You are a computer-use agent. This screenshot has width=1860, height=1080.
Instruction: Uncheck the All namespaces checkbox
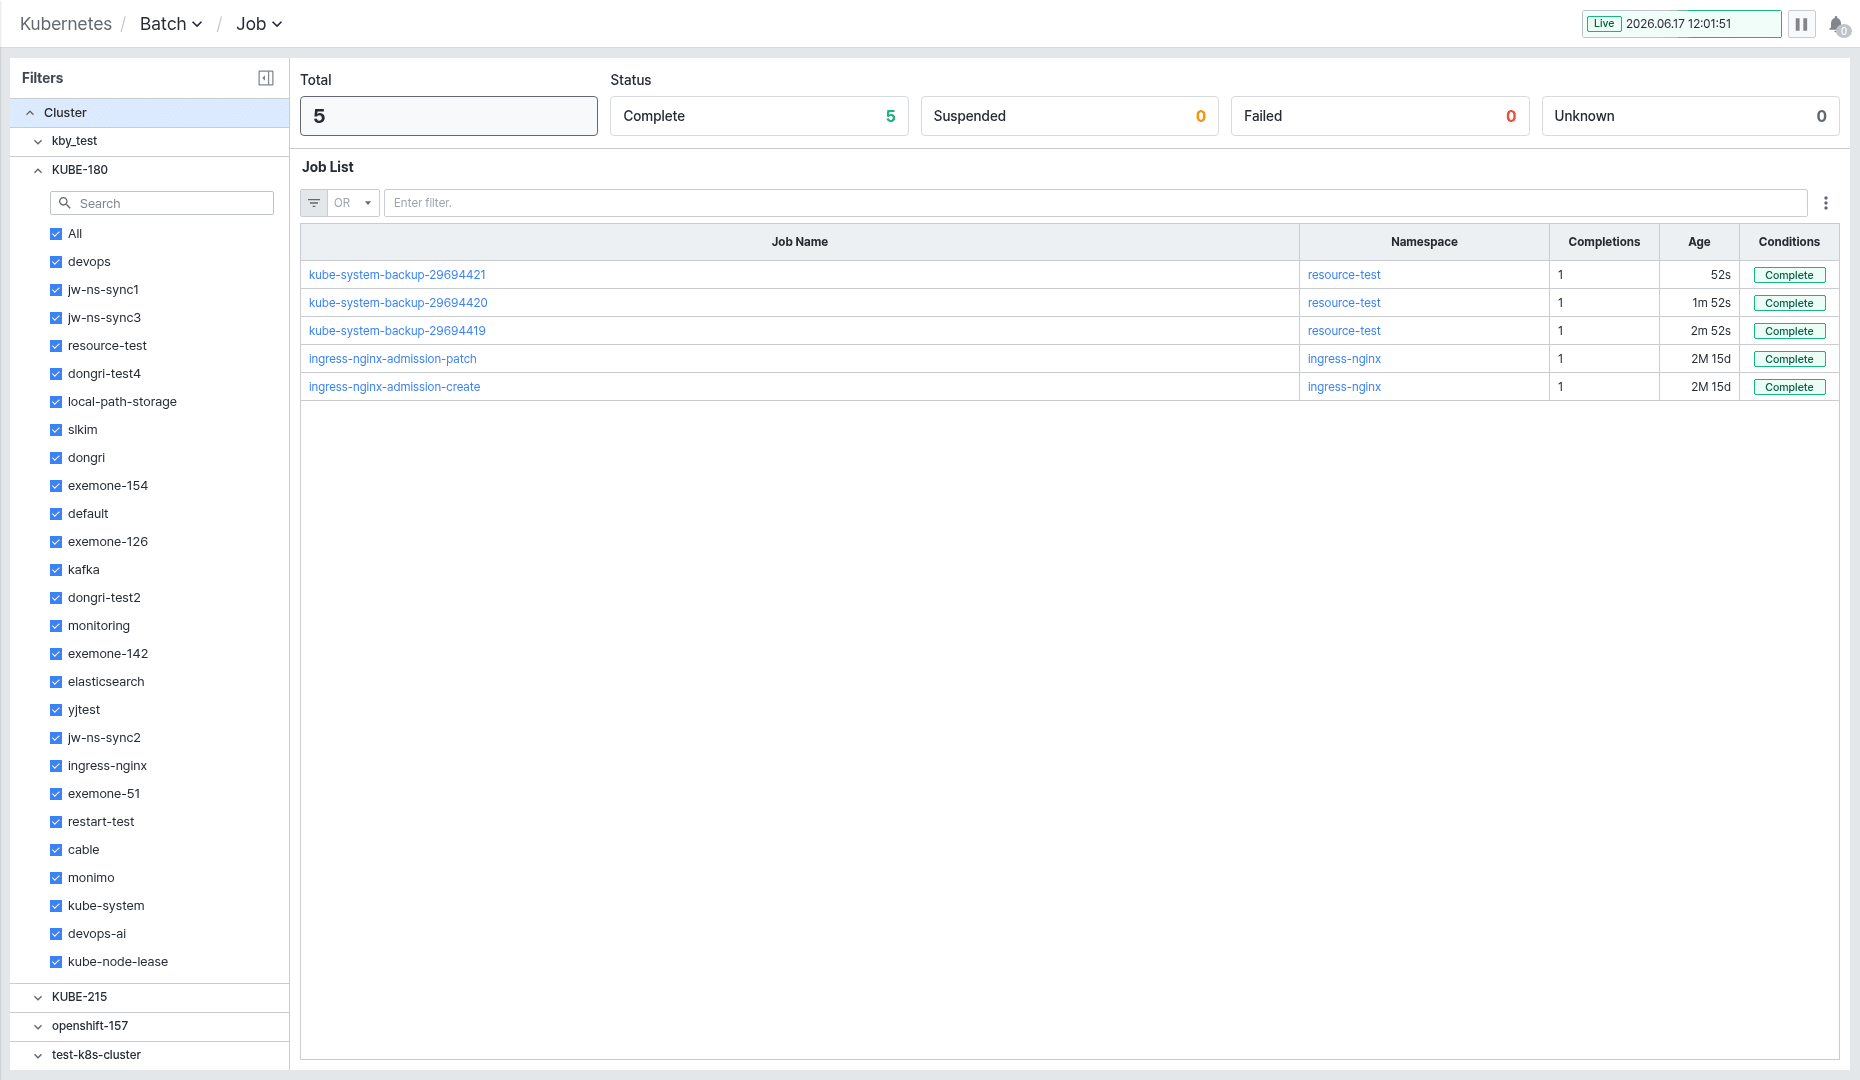point(56,234)
